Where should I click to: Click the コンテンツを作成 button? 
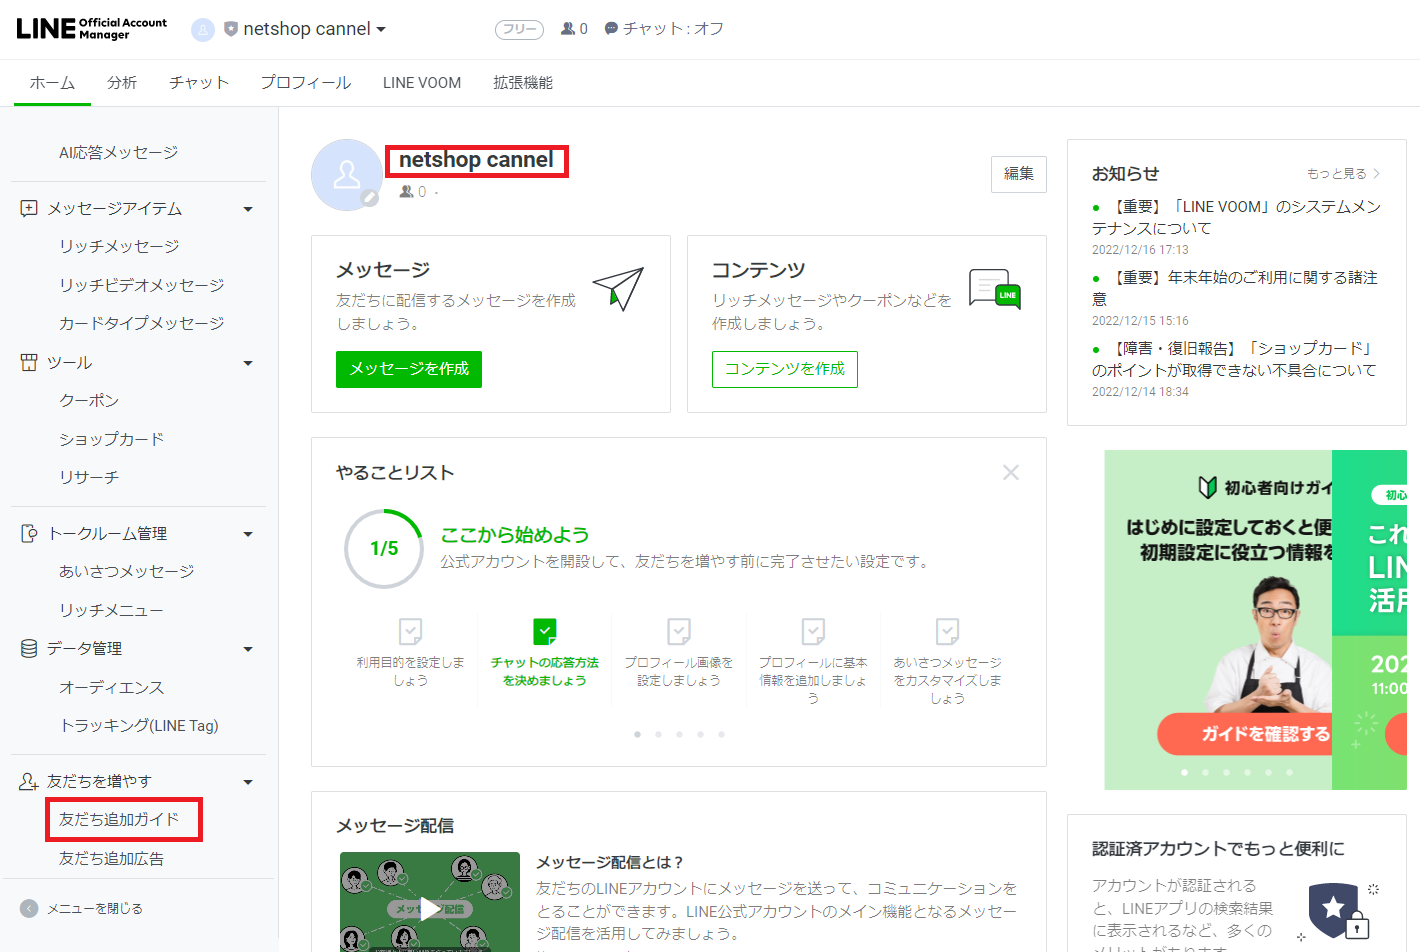click(x=785, y=369)
